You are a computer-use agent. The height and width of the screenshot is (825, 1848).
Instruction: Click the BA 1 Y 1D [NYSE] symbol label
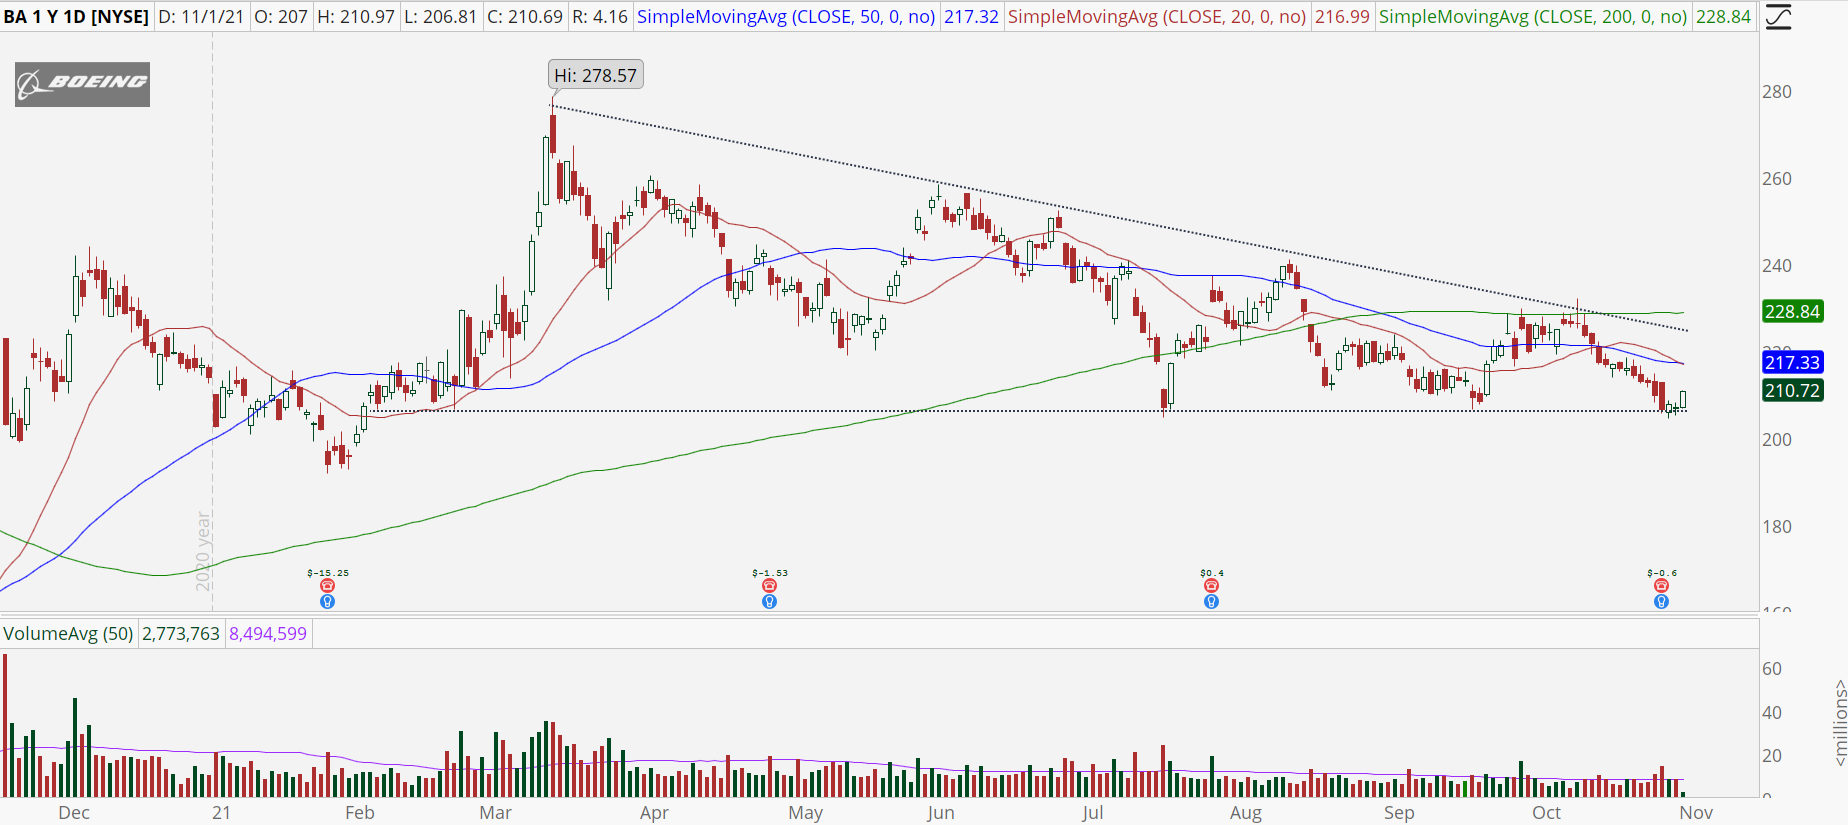pos(76,17)
